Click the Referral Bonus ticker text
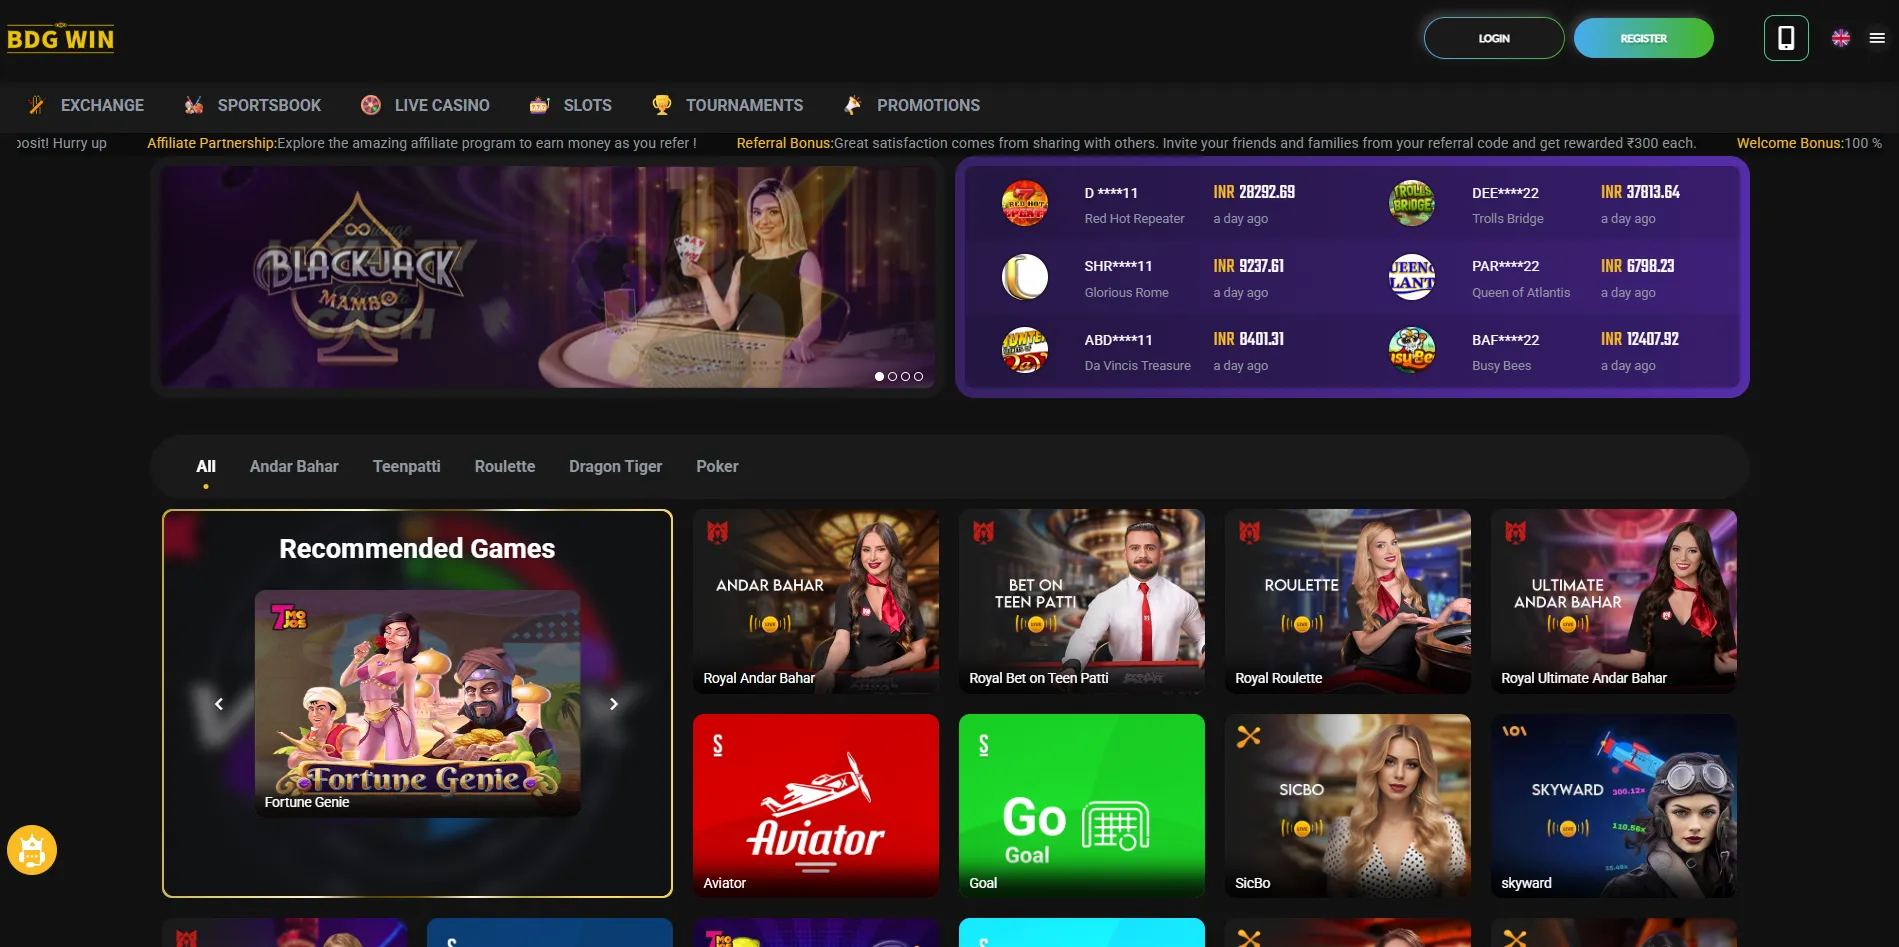1899x947 pixels. coord(1216,143)
